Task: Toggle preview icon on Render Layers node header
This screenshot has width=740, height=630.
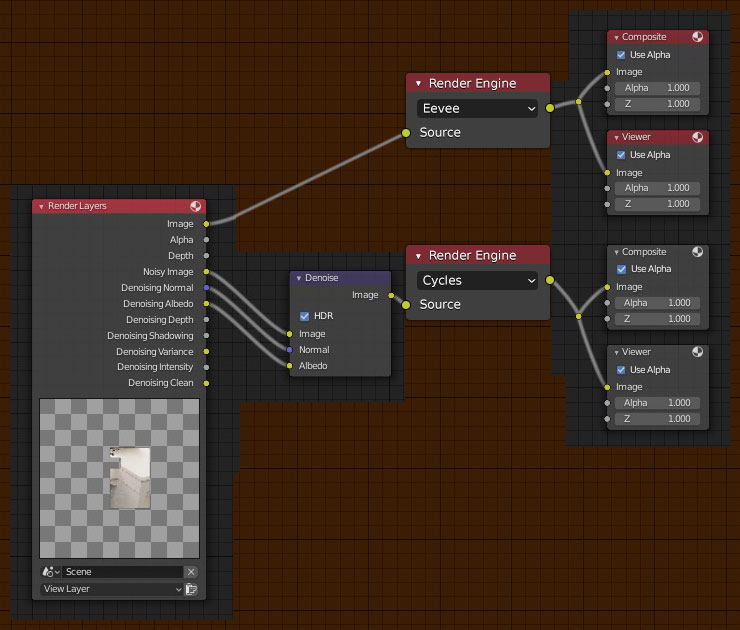Action: (x=195, y=206)
